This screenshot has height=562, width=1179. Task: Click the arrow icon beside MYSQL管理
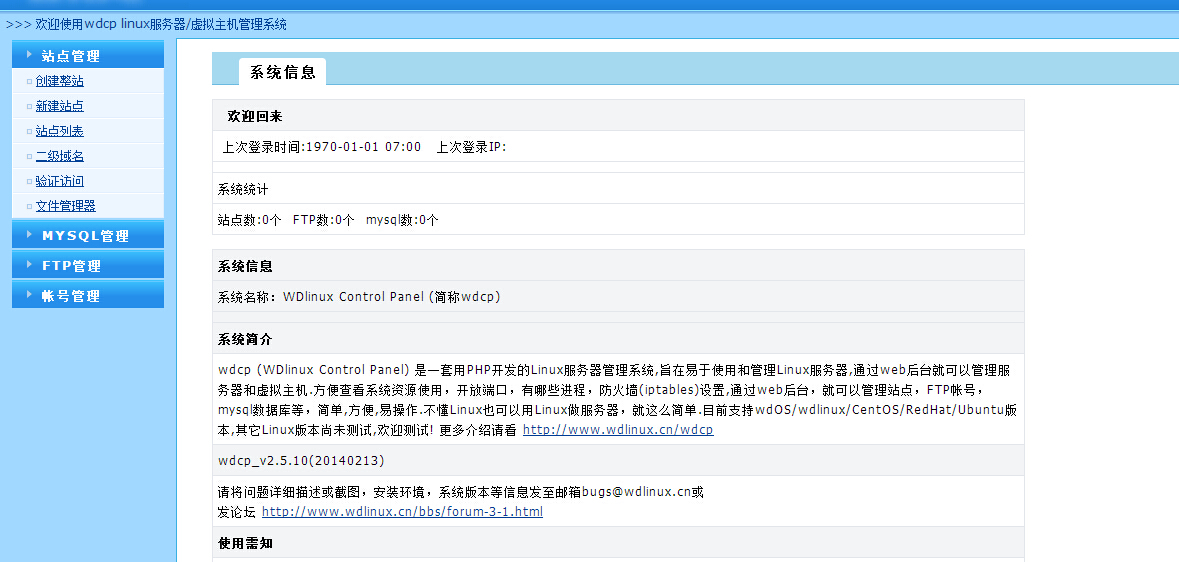point(29,235)
